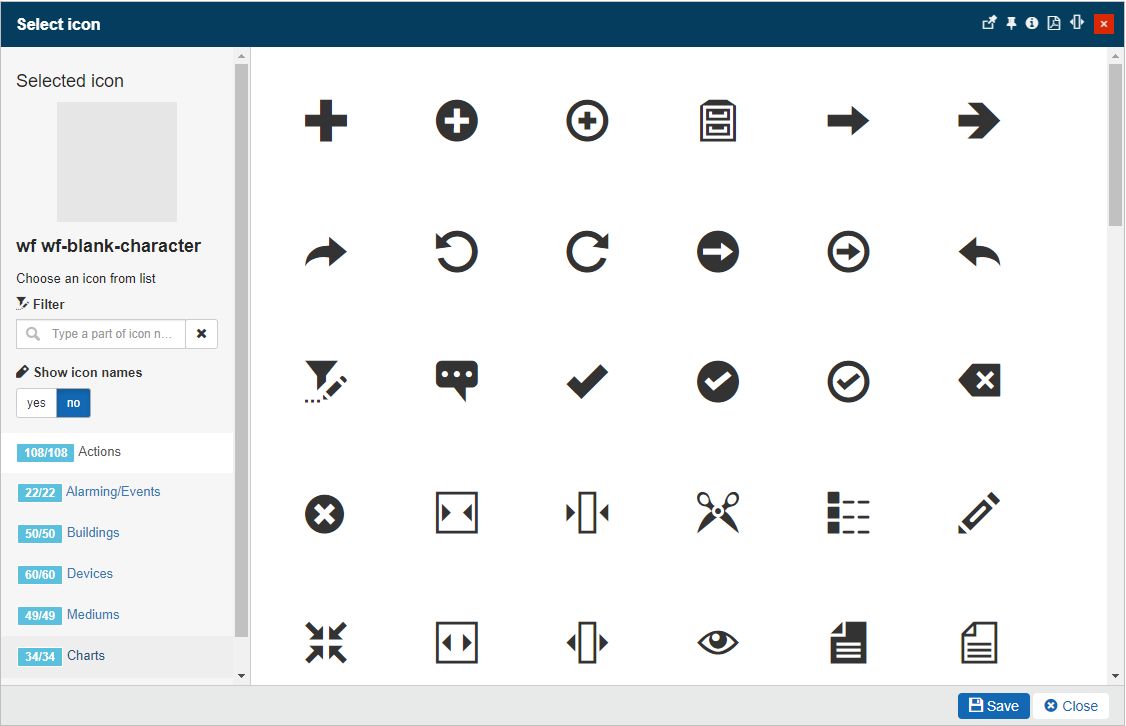
Task: Choose the scissors cut icon
Action: (x=717, y=512)
